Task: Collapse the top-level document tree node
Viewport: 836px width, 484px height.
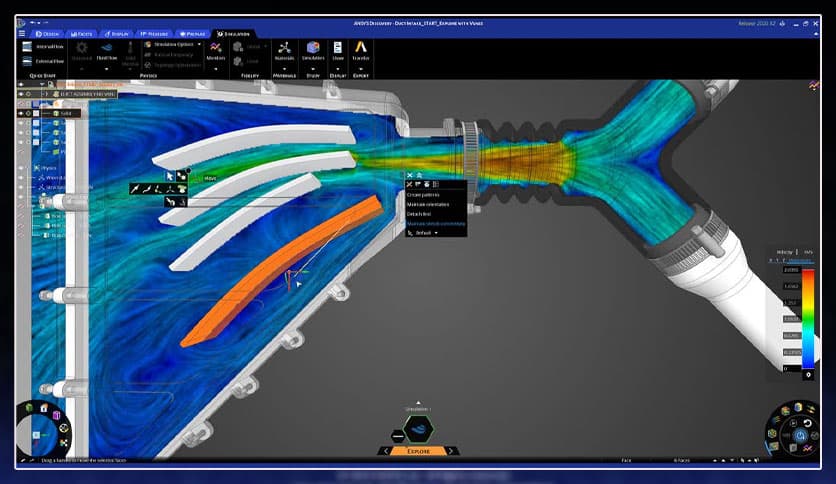Action: pos(42,84)
